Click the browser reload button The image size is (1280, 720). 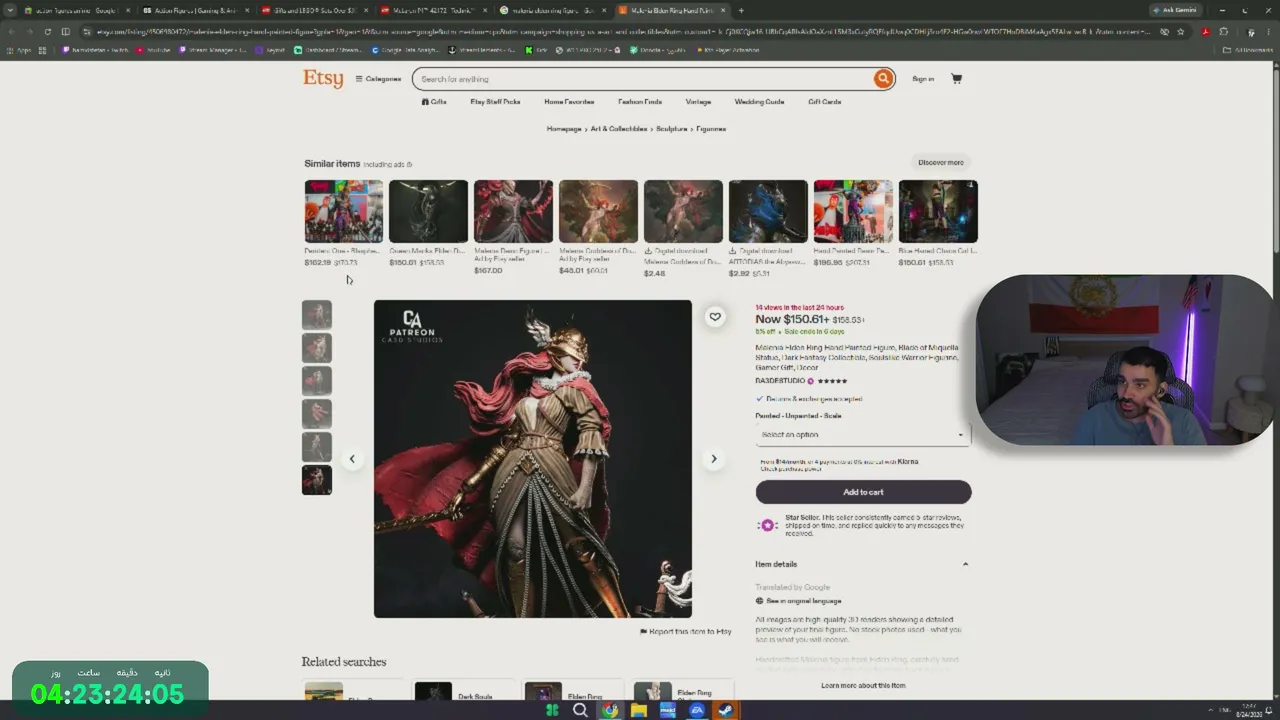click(x=47, y=32)
